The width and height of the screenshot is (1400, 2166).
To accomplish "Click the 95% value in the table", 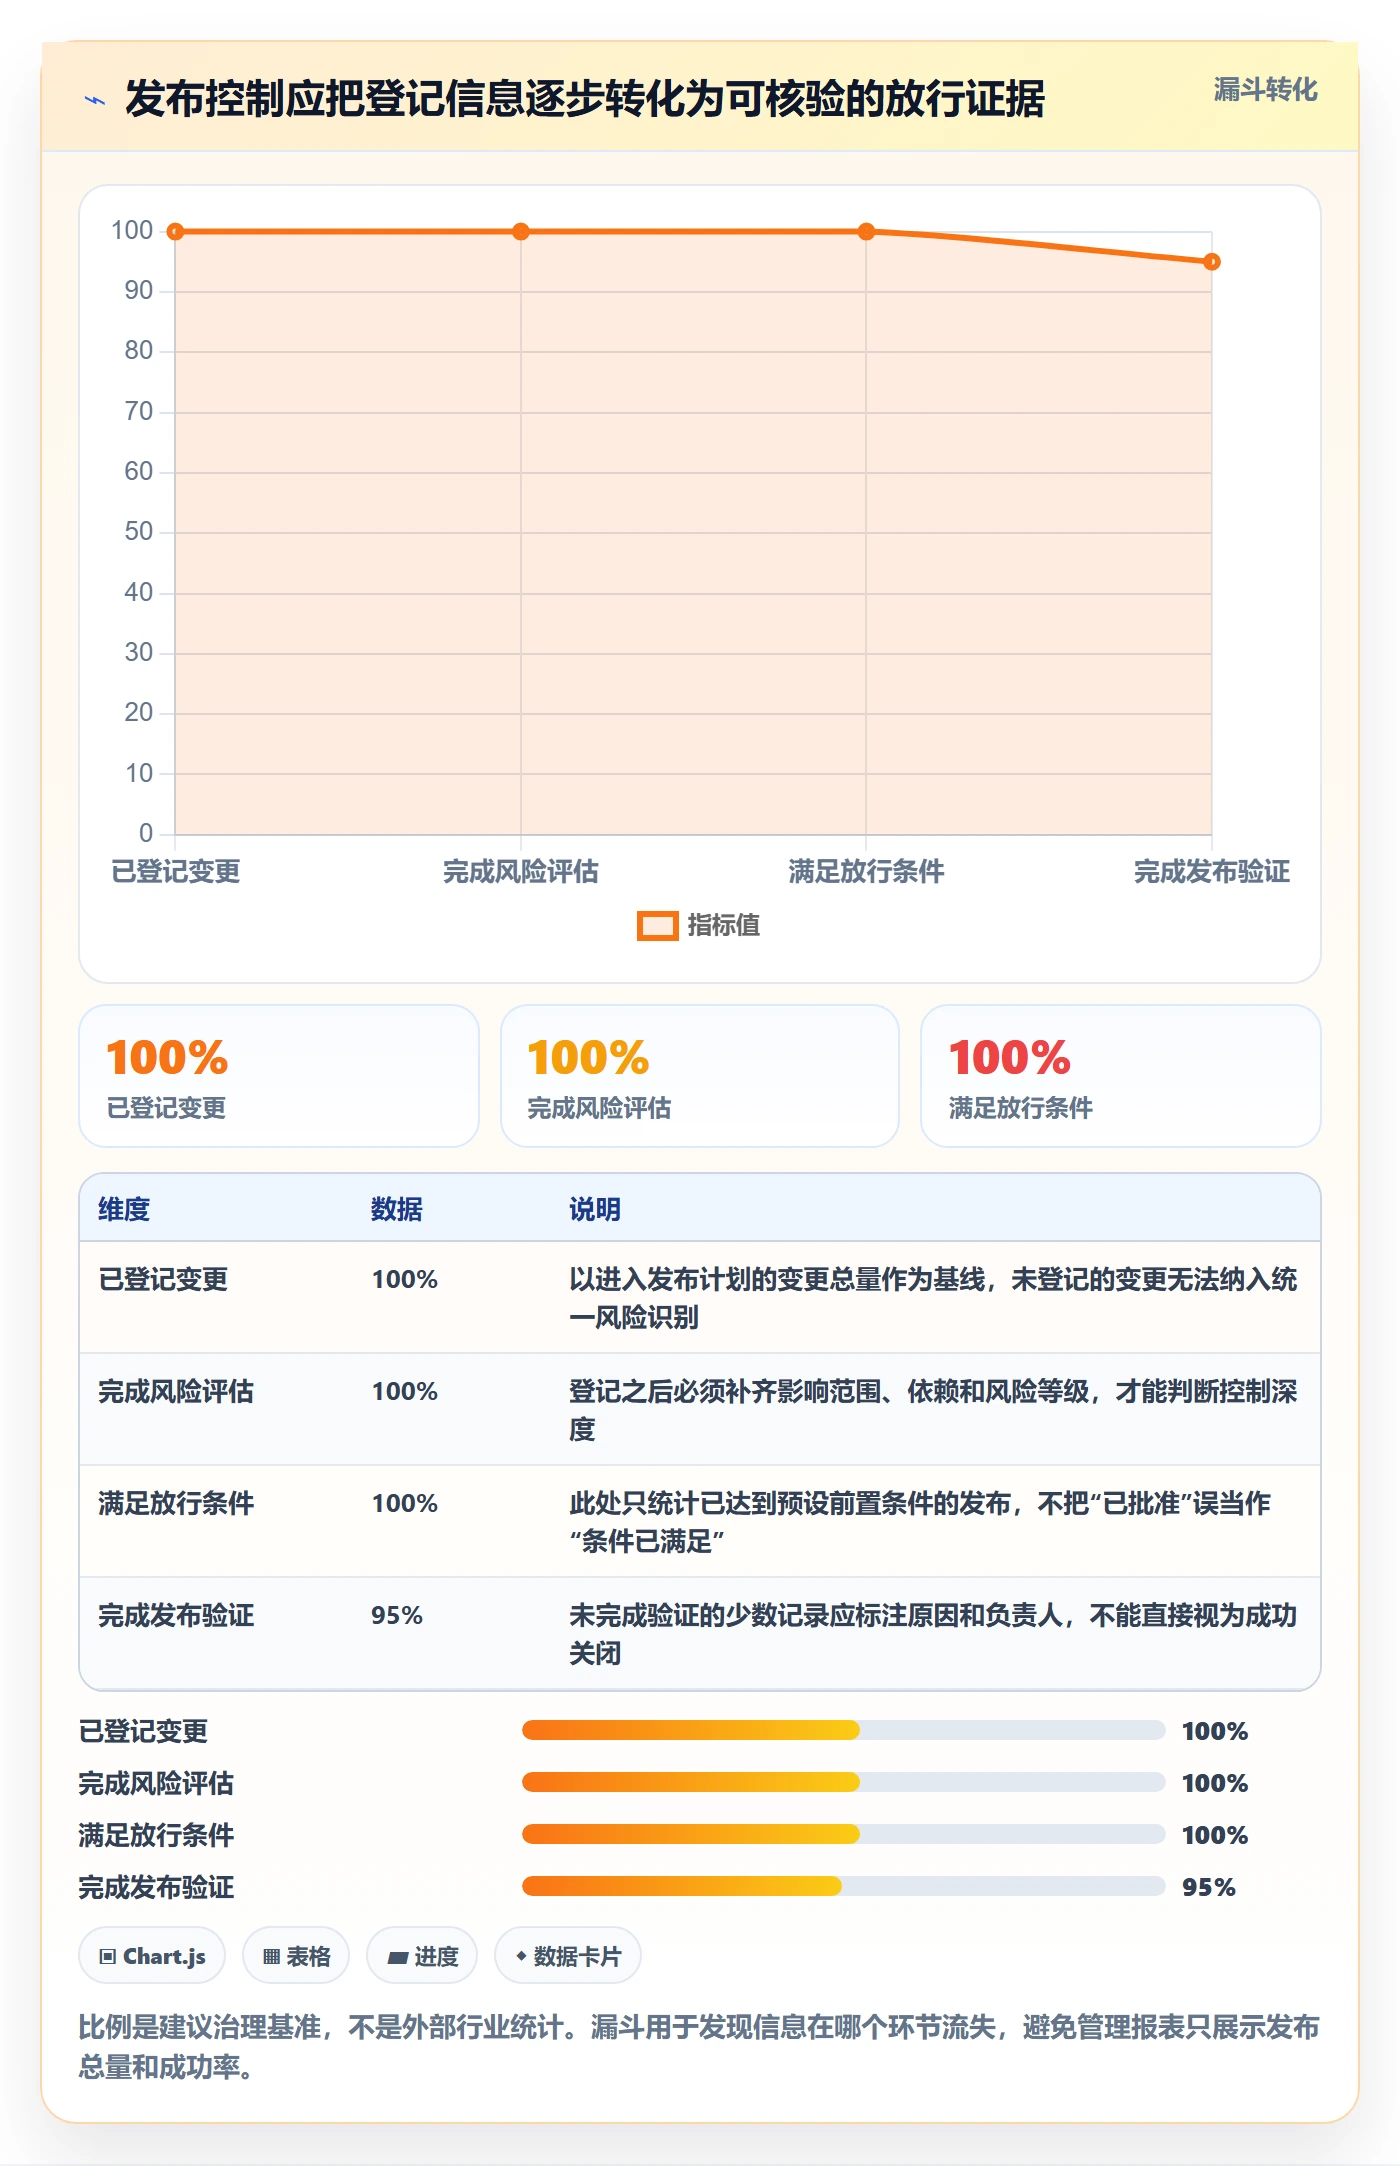I will pyautogui.click(x=397, y=1615).
